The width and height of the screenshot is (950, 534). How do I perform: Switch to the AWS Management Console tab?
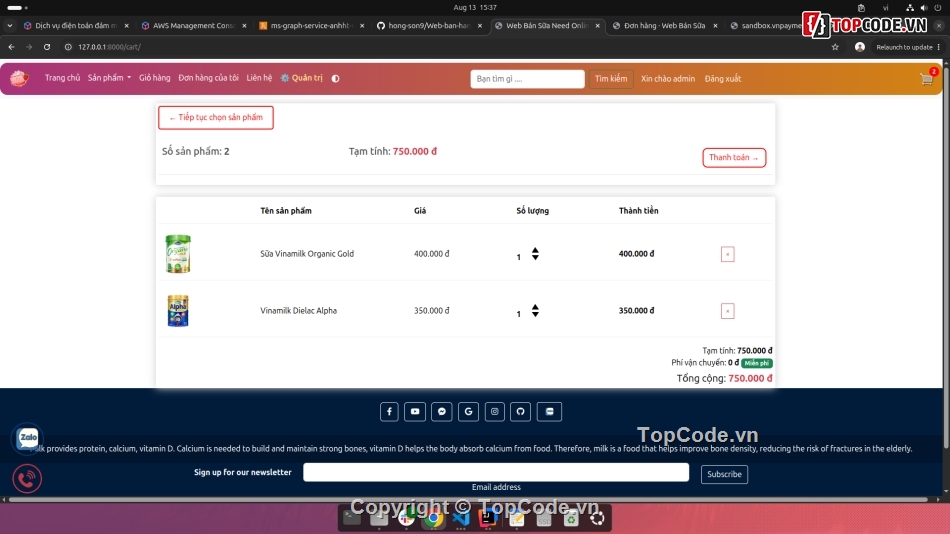coord(193,25)
